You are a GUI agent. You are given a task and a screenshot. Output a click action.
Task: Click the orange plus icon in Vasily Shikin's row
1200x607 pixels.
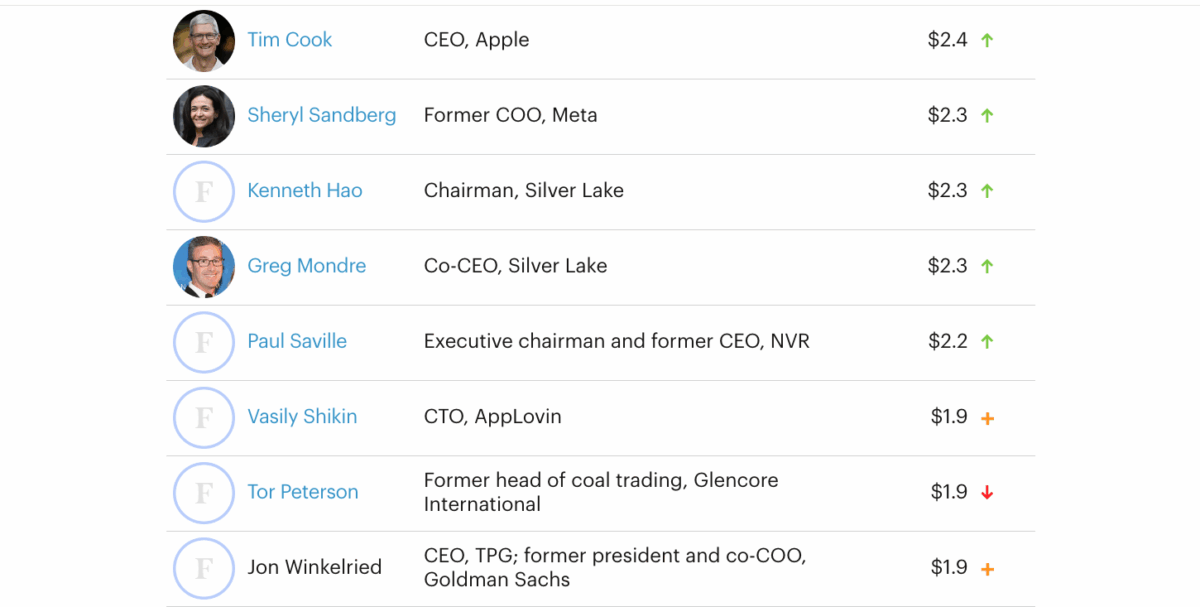(x=987, y=418)
